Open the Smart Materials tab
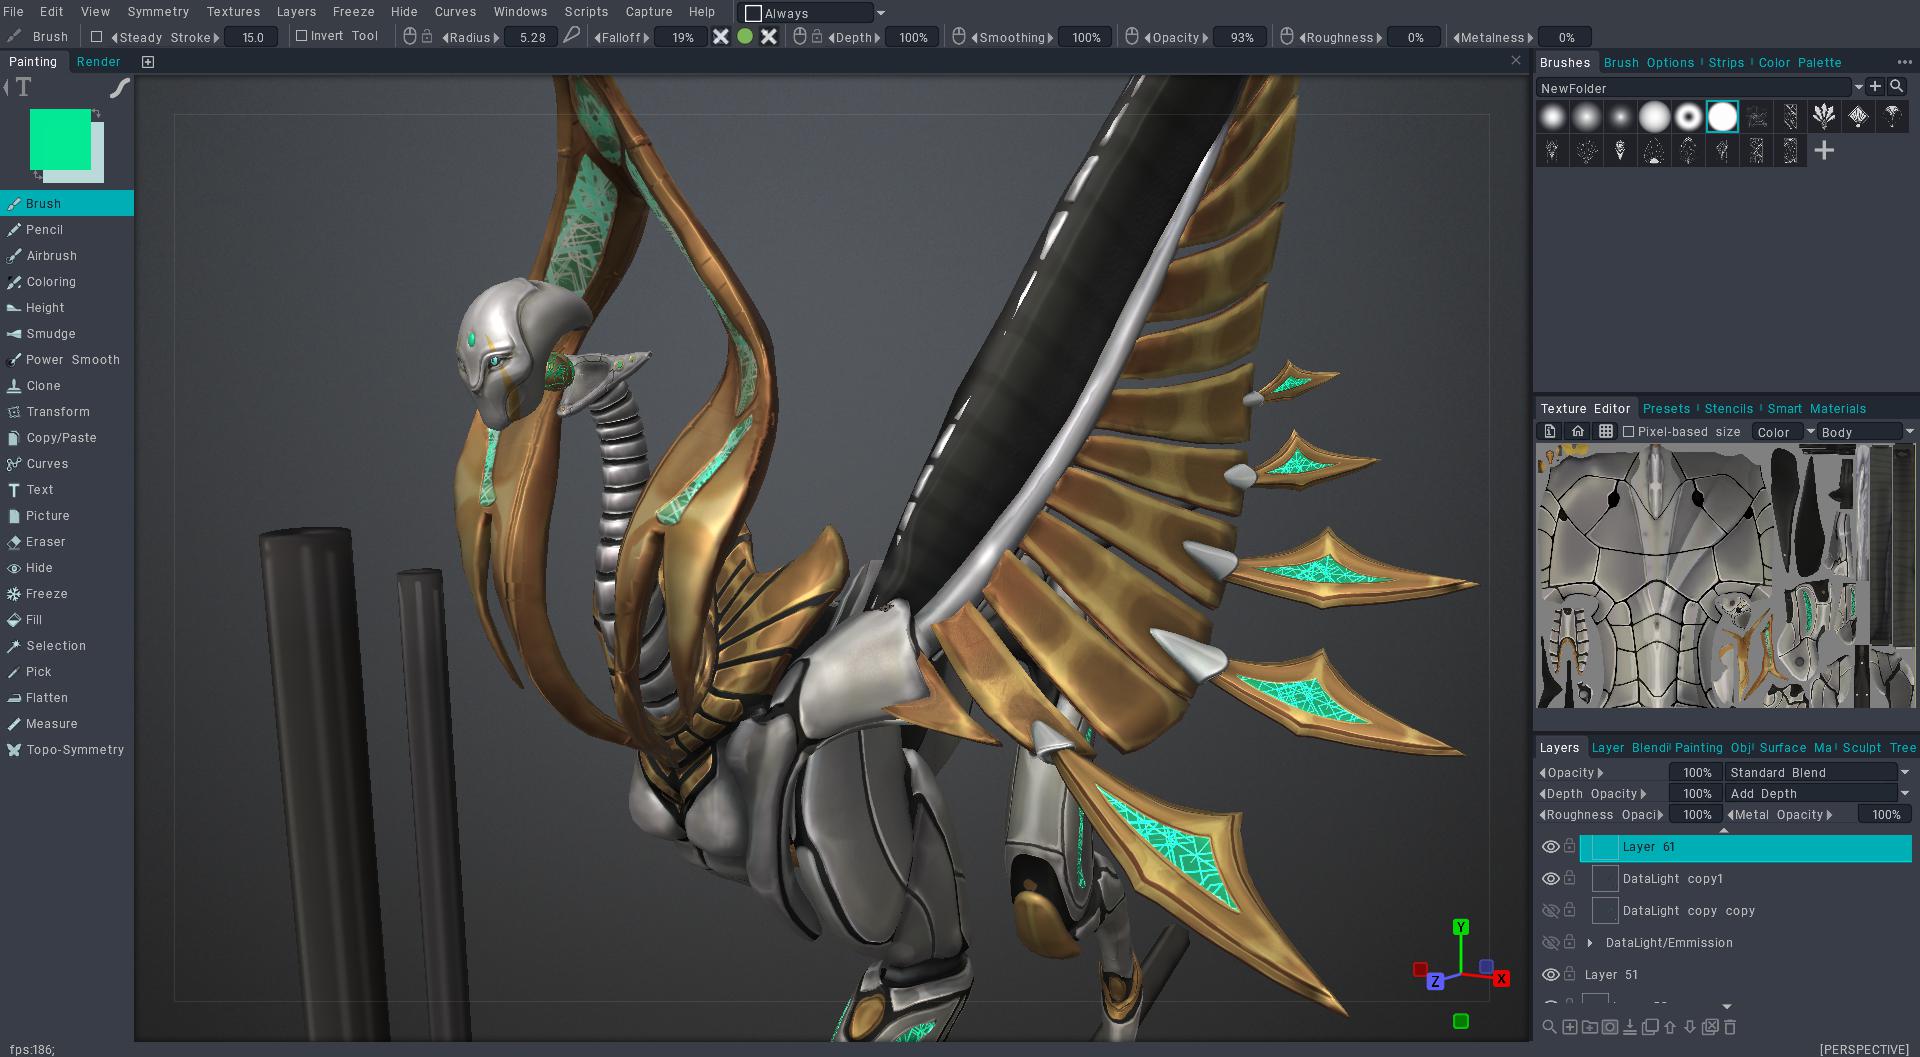The image size is (1920, 1057). coord(1816,409)
